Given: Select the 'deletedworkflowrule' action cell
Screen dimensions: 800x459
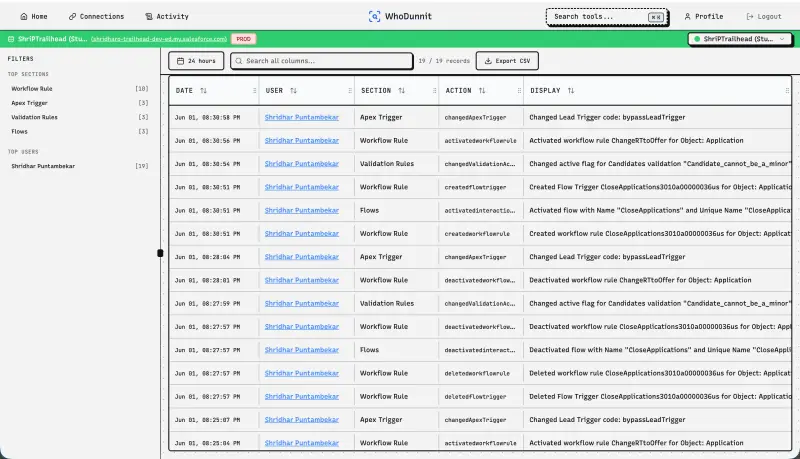Looking at the screenshot, I should coord(481,373).
